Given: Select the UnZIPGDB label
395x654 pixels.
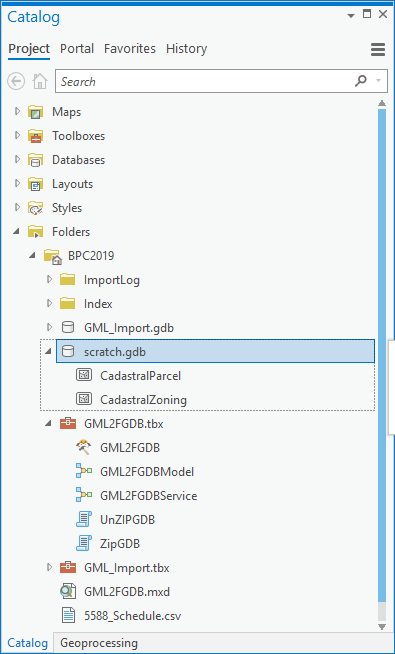Looking at the screenshot, I should (128, 520).
